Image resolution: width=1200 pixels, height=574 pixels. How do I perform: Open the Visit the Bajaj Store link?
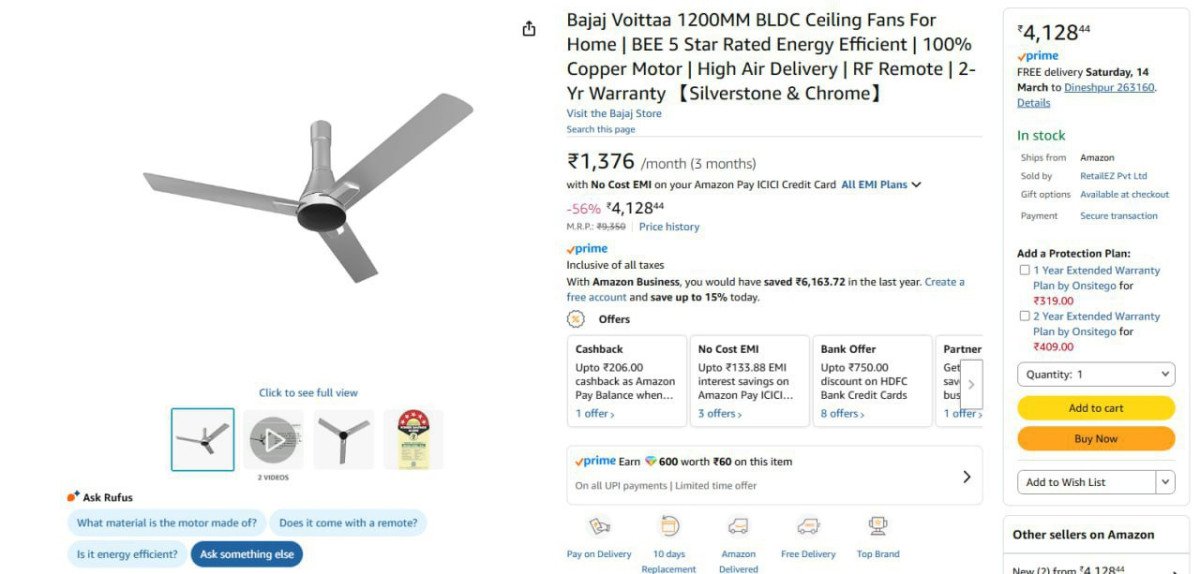coord(614,114)
